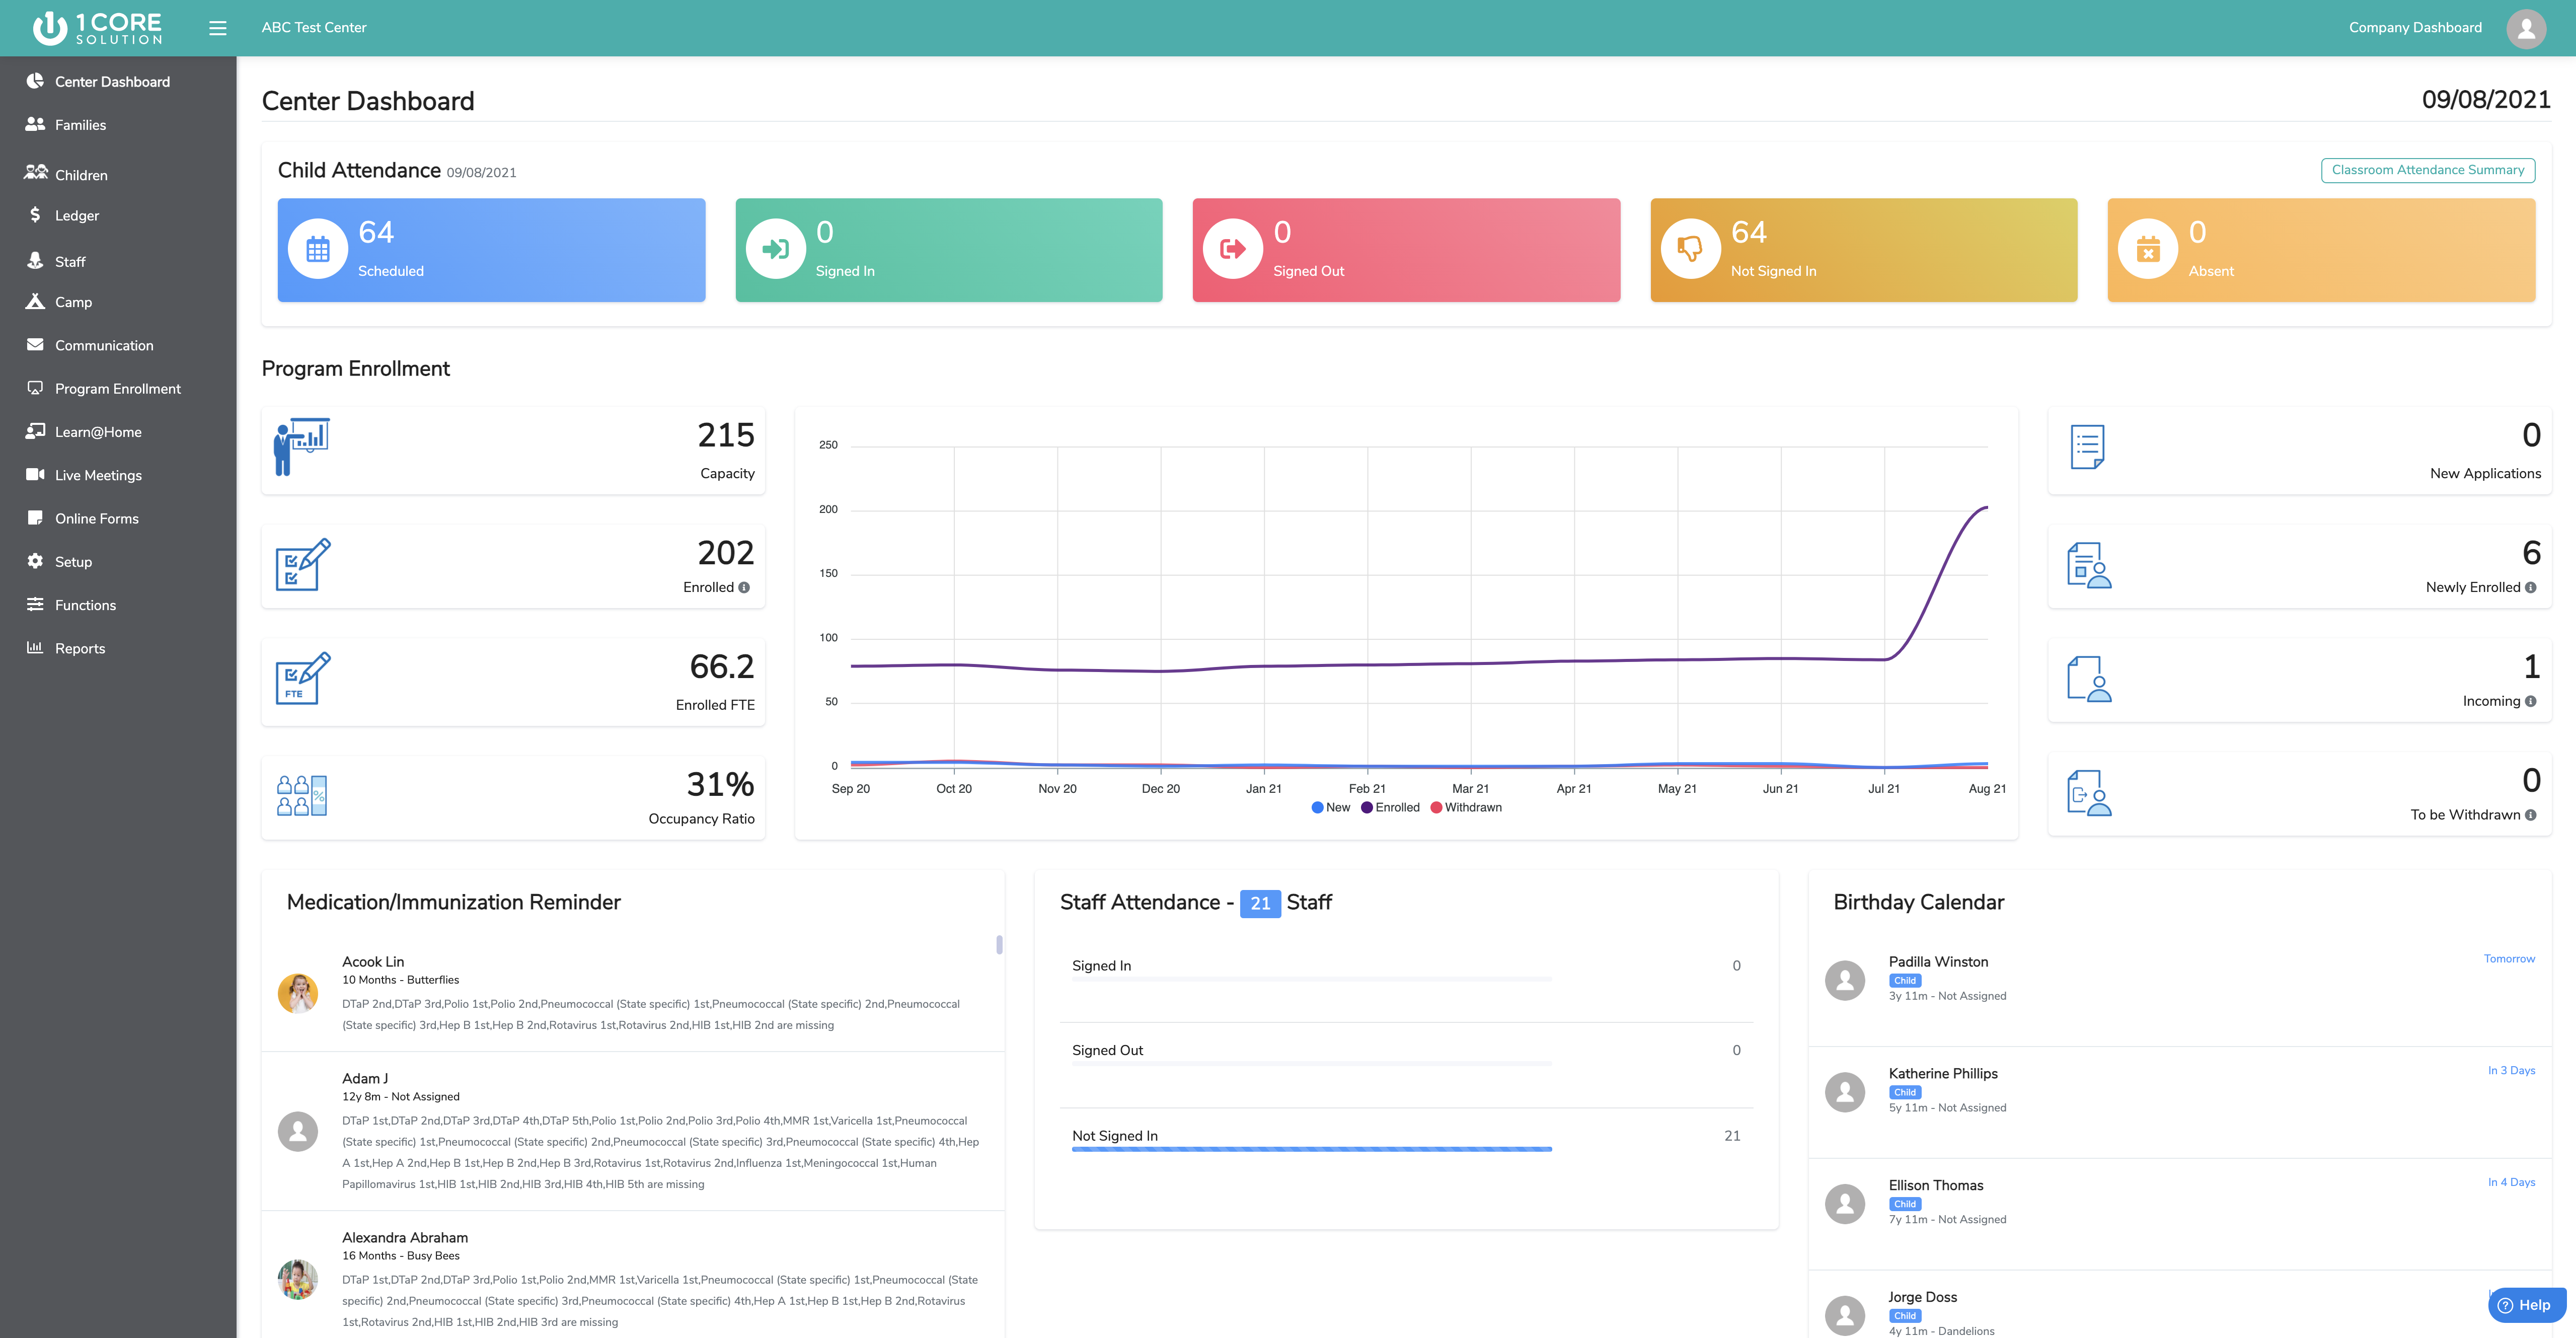Click the Capacity presenter icon
This screenshot has height=1338, width=2576.
pyautogui.click(x=301, y=446)
